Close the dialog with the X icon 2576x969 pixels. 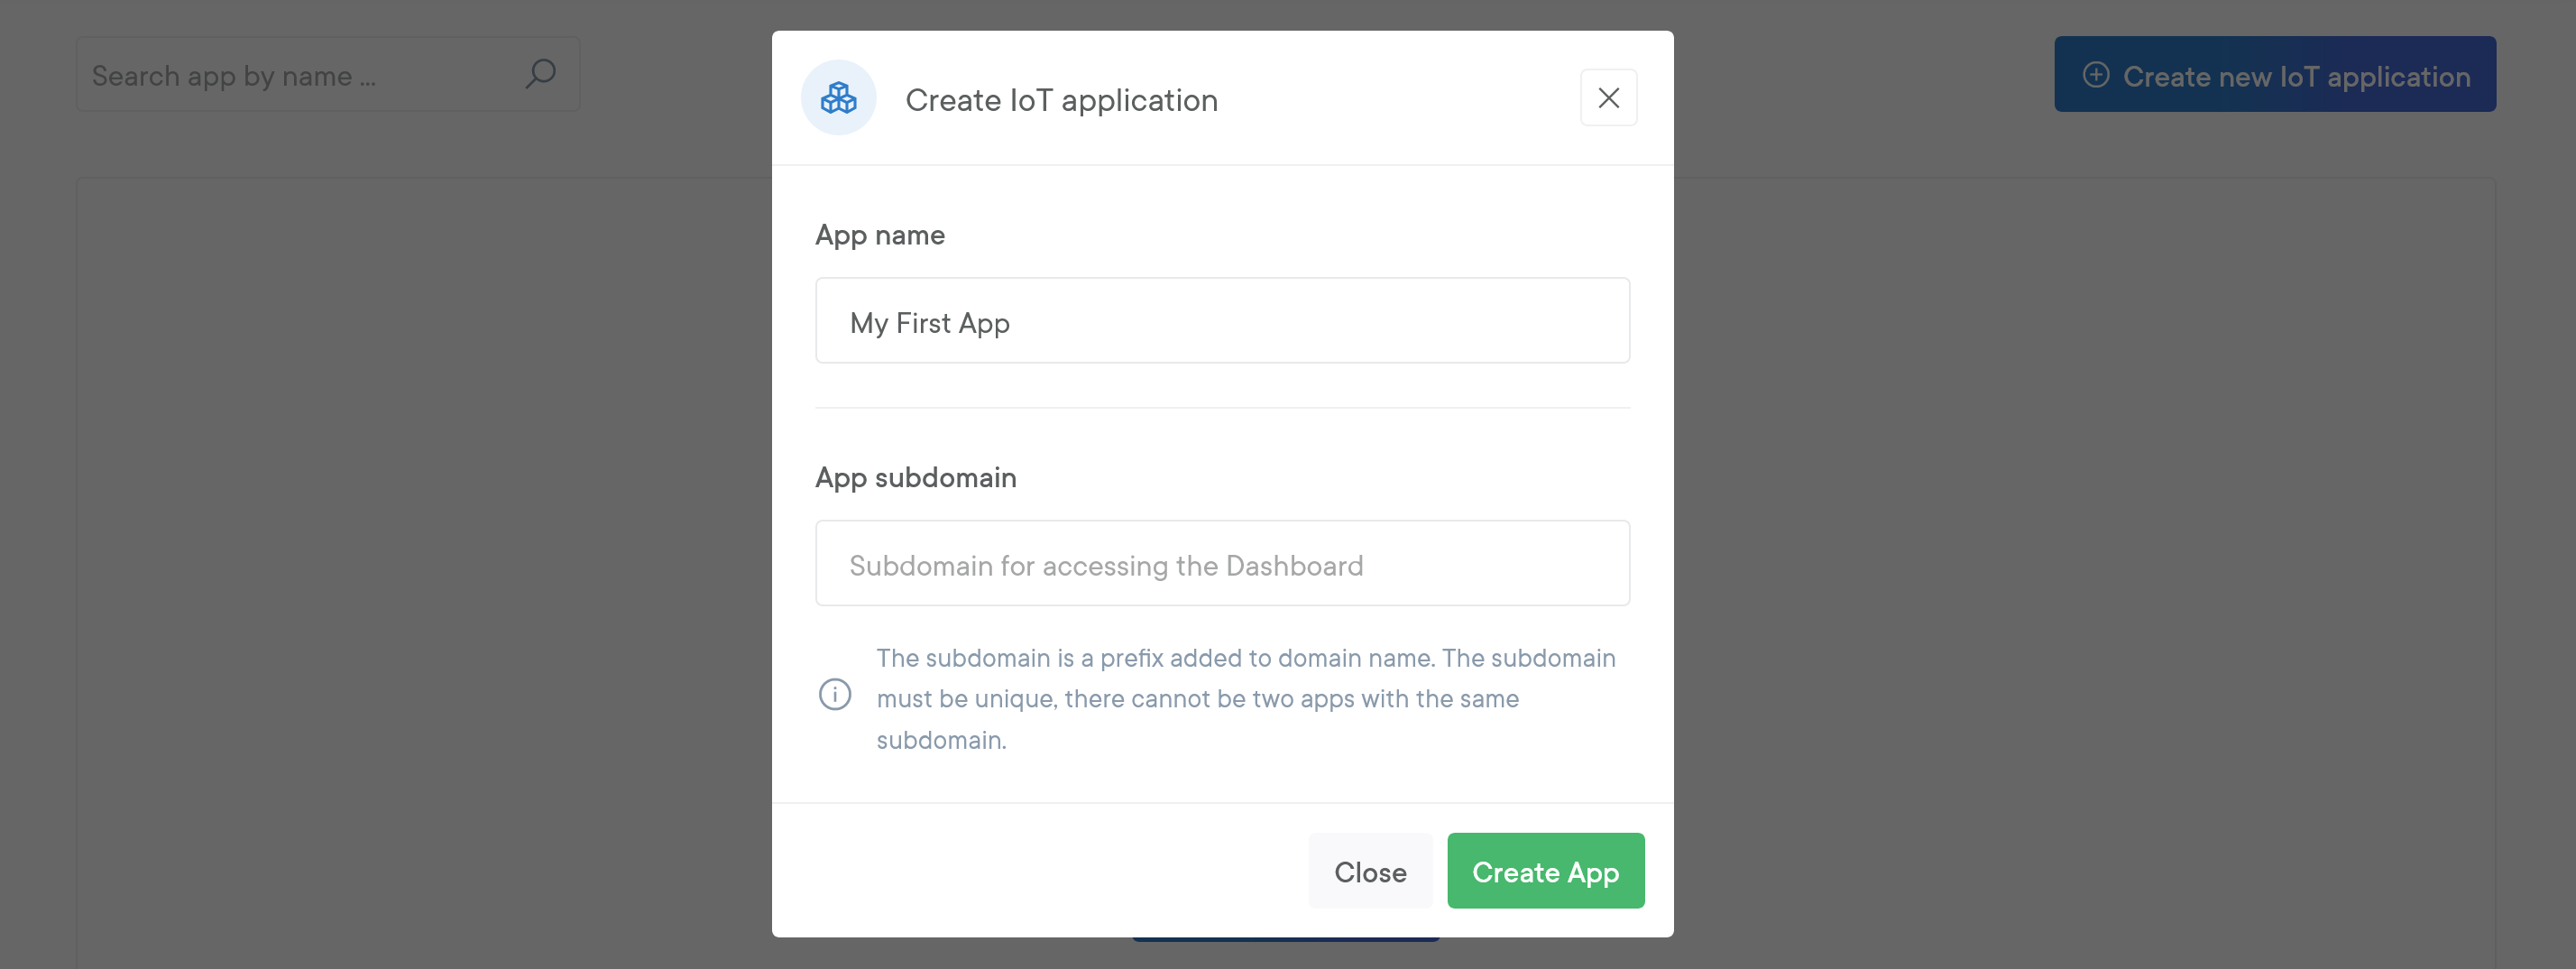1608,98
